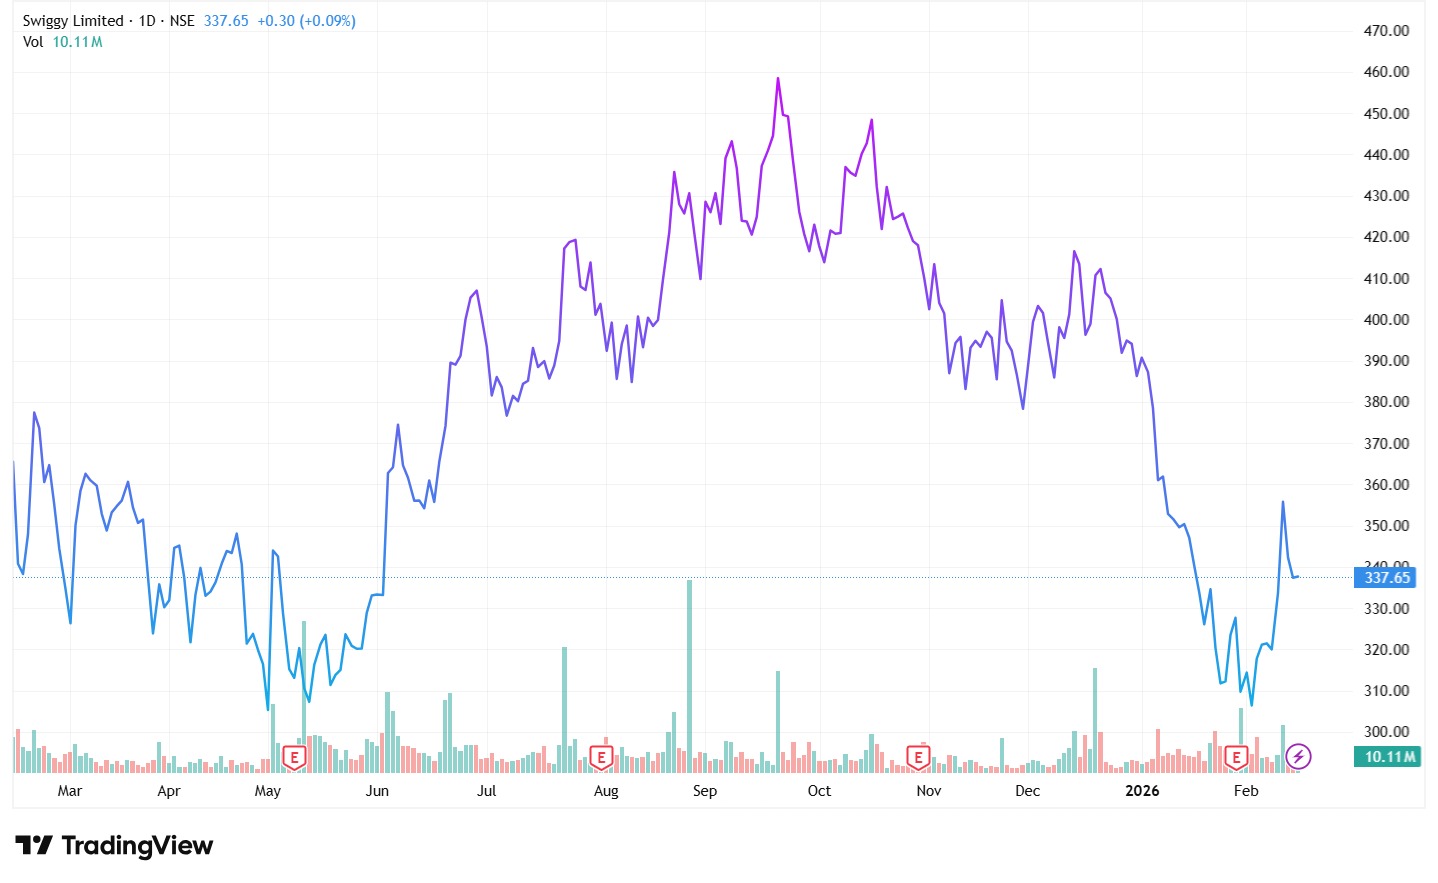
Task: Click the Sep label on time axis
Action: coord(705,791)
